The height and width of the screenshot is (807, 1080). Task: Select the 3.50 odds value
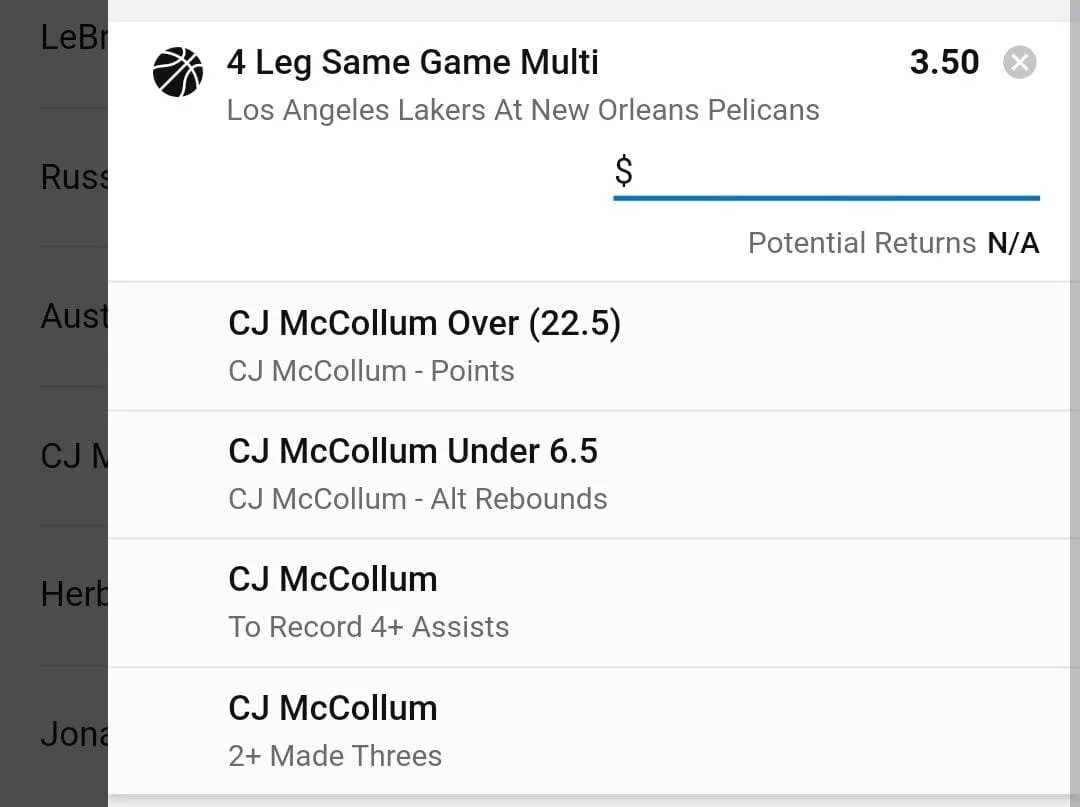[x=943, y=62]
